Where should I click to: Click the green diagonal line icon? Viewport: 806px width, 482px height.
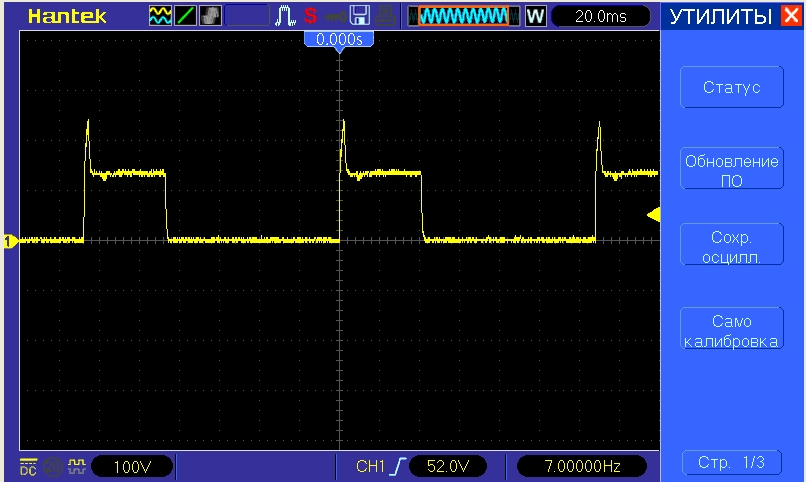tap(186, 16)
